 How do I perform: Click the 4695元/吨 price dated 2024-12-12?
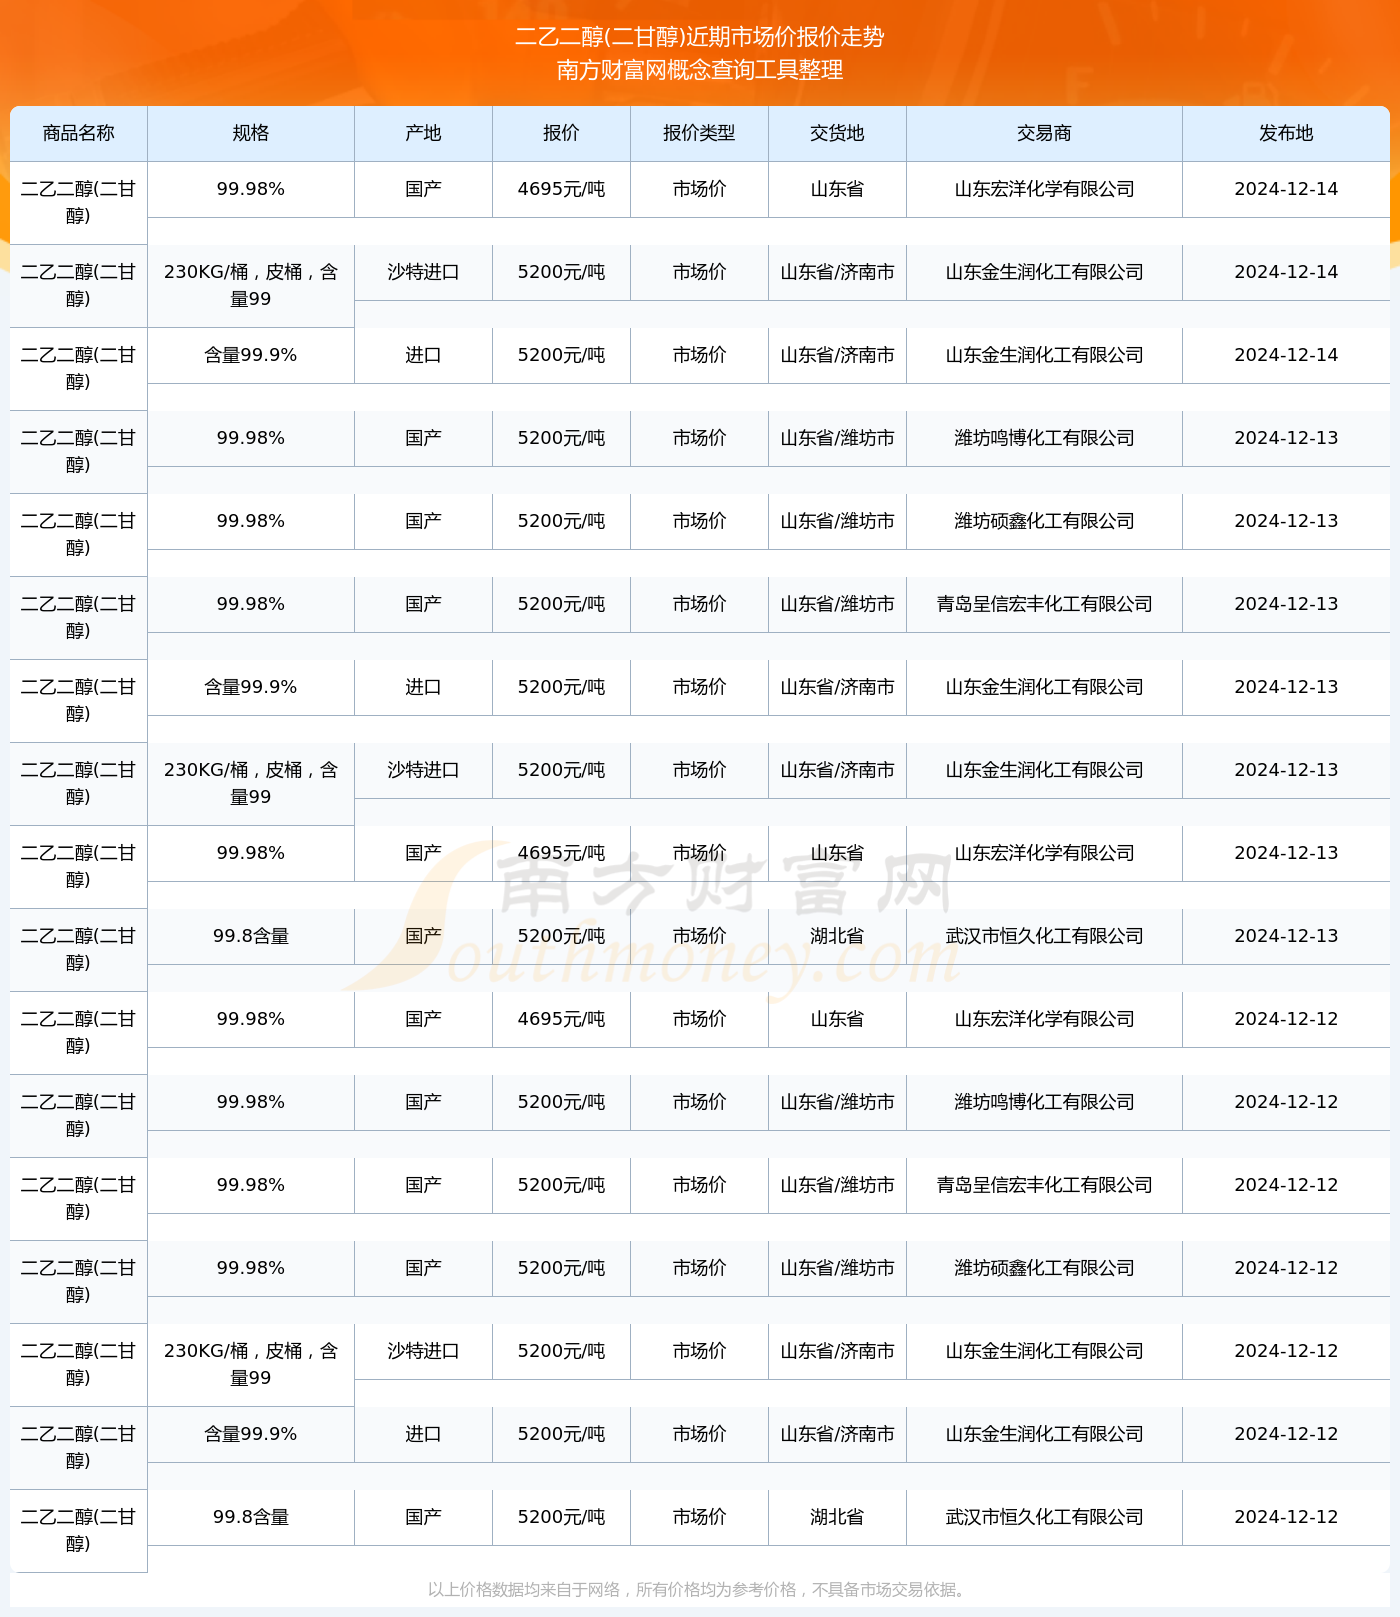tap(562, 1019)
